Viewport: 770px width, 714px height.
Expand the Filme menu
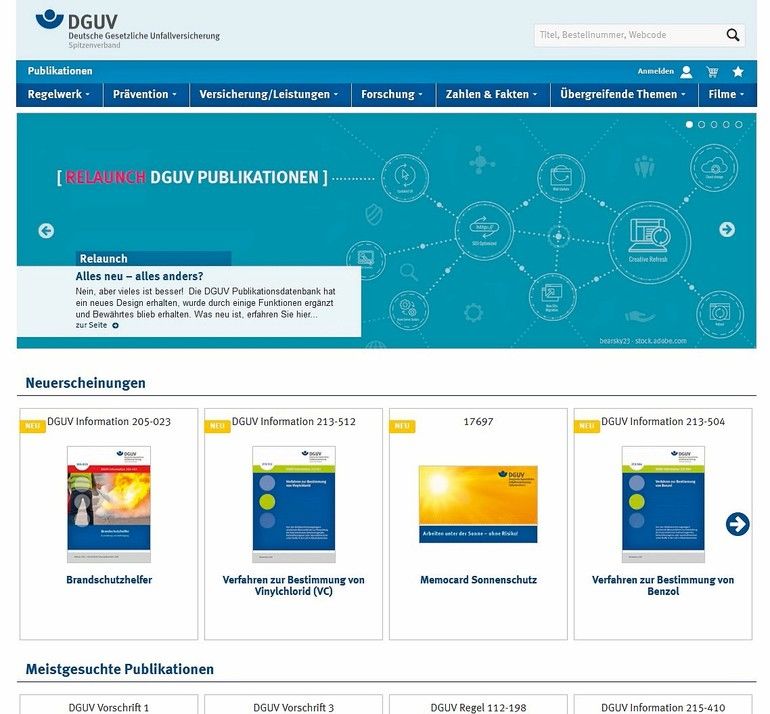[x=727, y=94]
